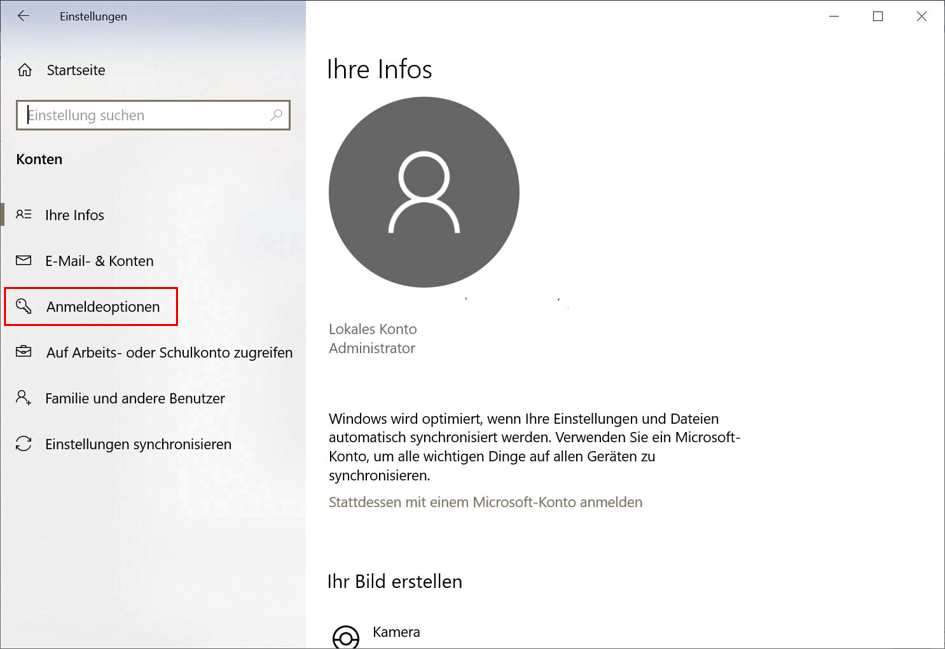945x649 pixels.
Task: Click the magnifier icon in search box
Action: click(276, 114)
